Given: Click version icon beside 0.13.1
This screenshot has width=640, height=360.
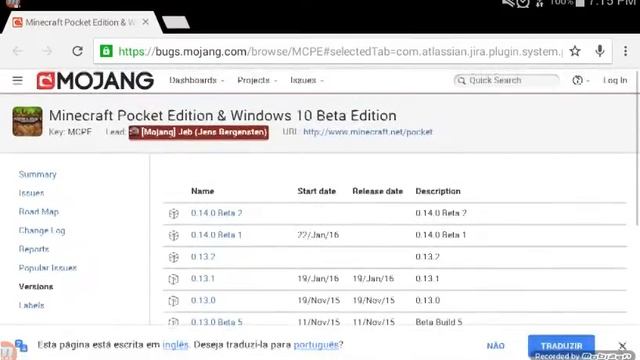Looking at the screenshot, I should tap(173, 279).
